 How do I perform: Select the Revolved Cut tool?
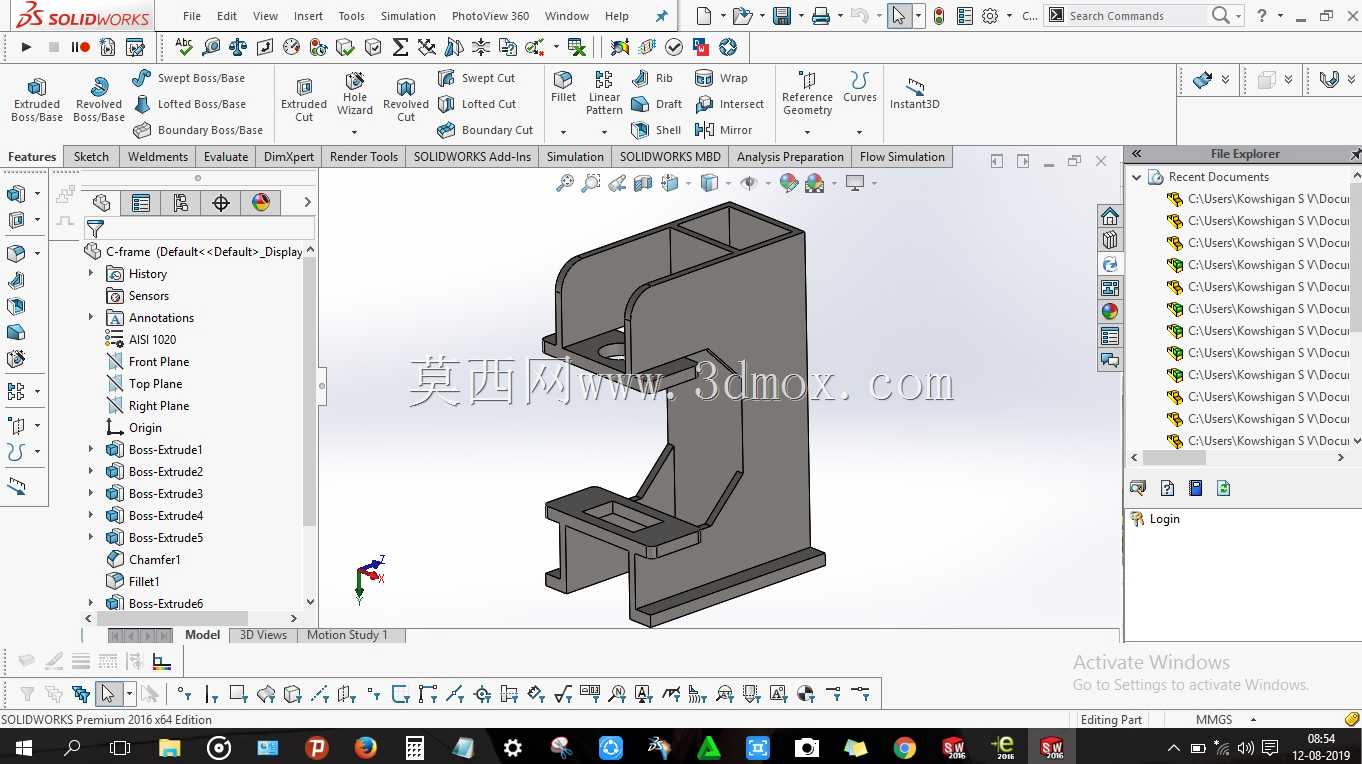pyautogui.click(x=406, y=101)
